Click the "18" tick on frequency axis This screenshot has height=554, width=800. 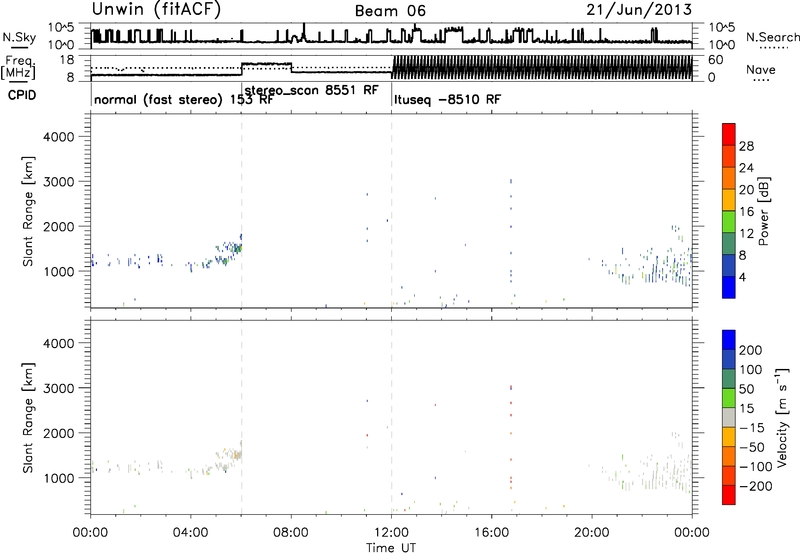(67, 60)
